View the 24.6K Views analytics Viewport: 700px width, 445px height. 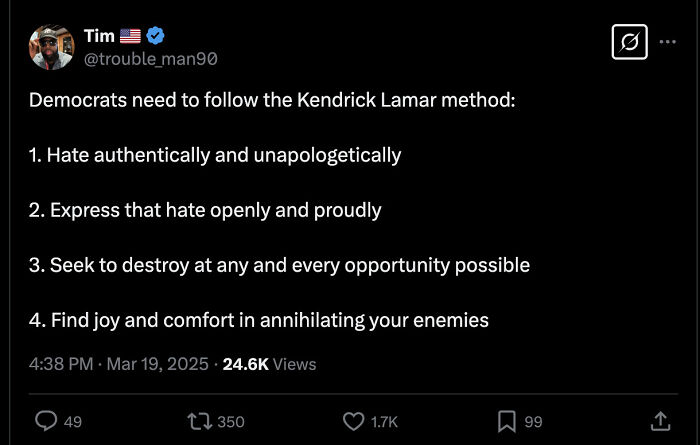tap(269, 364)
